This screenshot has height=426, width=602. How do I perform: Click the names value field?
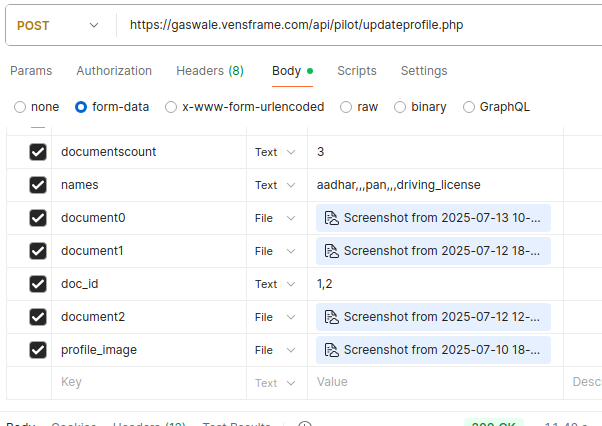click(435, 185)
